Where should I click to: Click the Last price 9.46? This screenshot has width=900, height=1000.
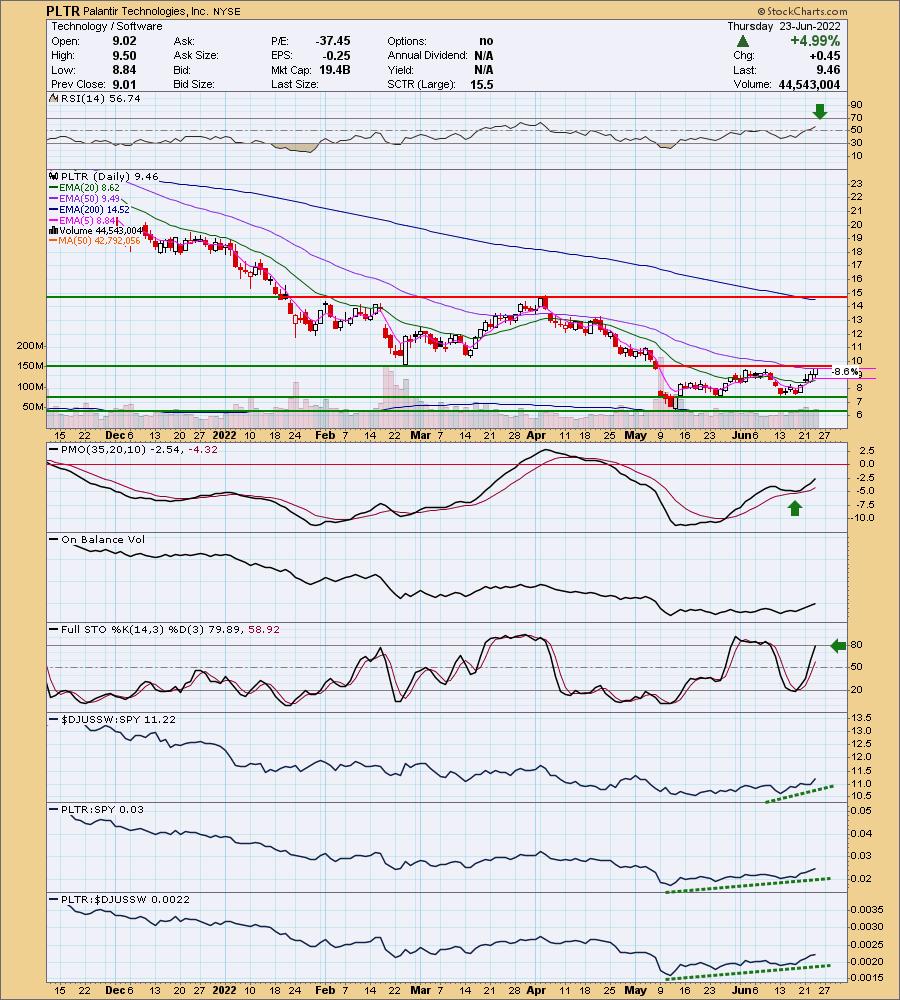click(x=829, y=70)
